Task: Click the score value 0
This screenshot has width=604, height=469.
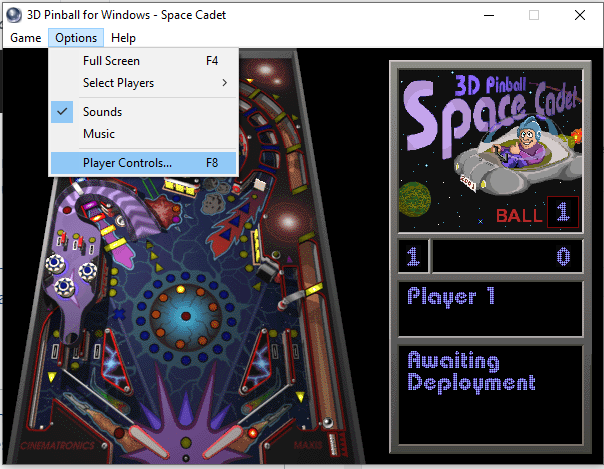Action: [563, 256]
